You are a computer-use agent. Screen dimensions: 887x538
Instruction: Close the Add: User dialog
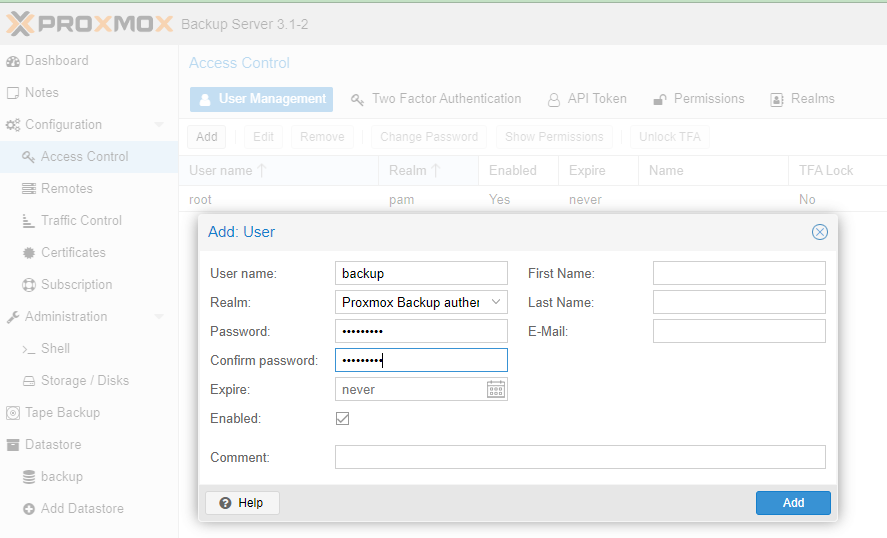820,232
